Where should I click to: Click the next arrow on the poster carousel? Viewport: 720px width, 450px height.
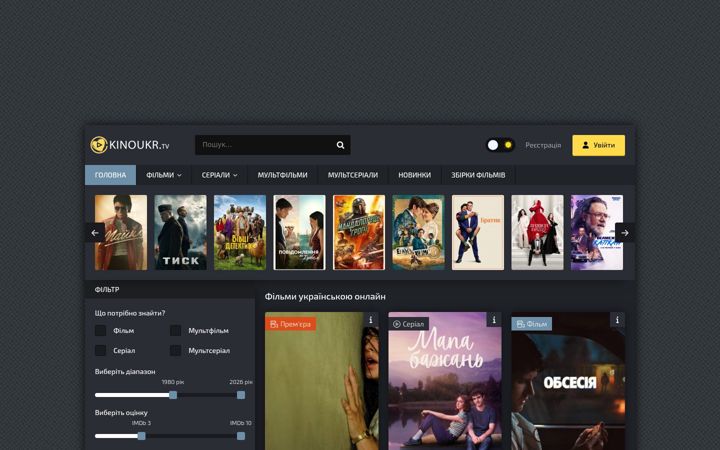click(624, 233)
